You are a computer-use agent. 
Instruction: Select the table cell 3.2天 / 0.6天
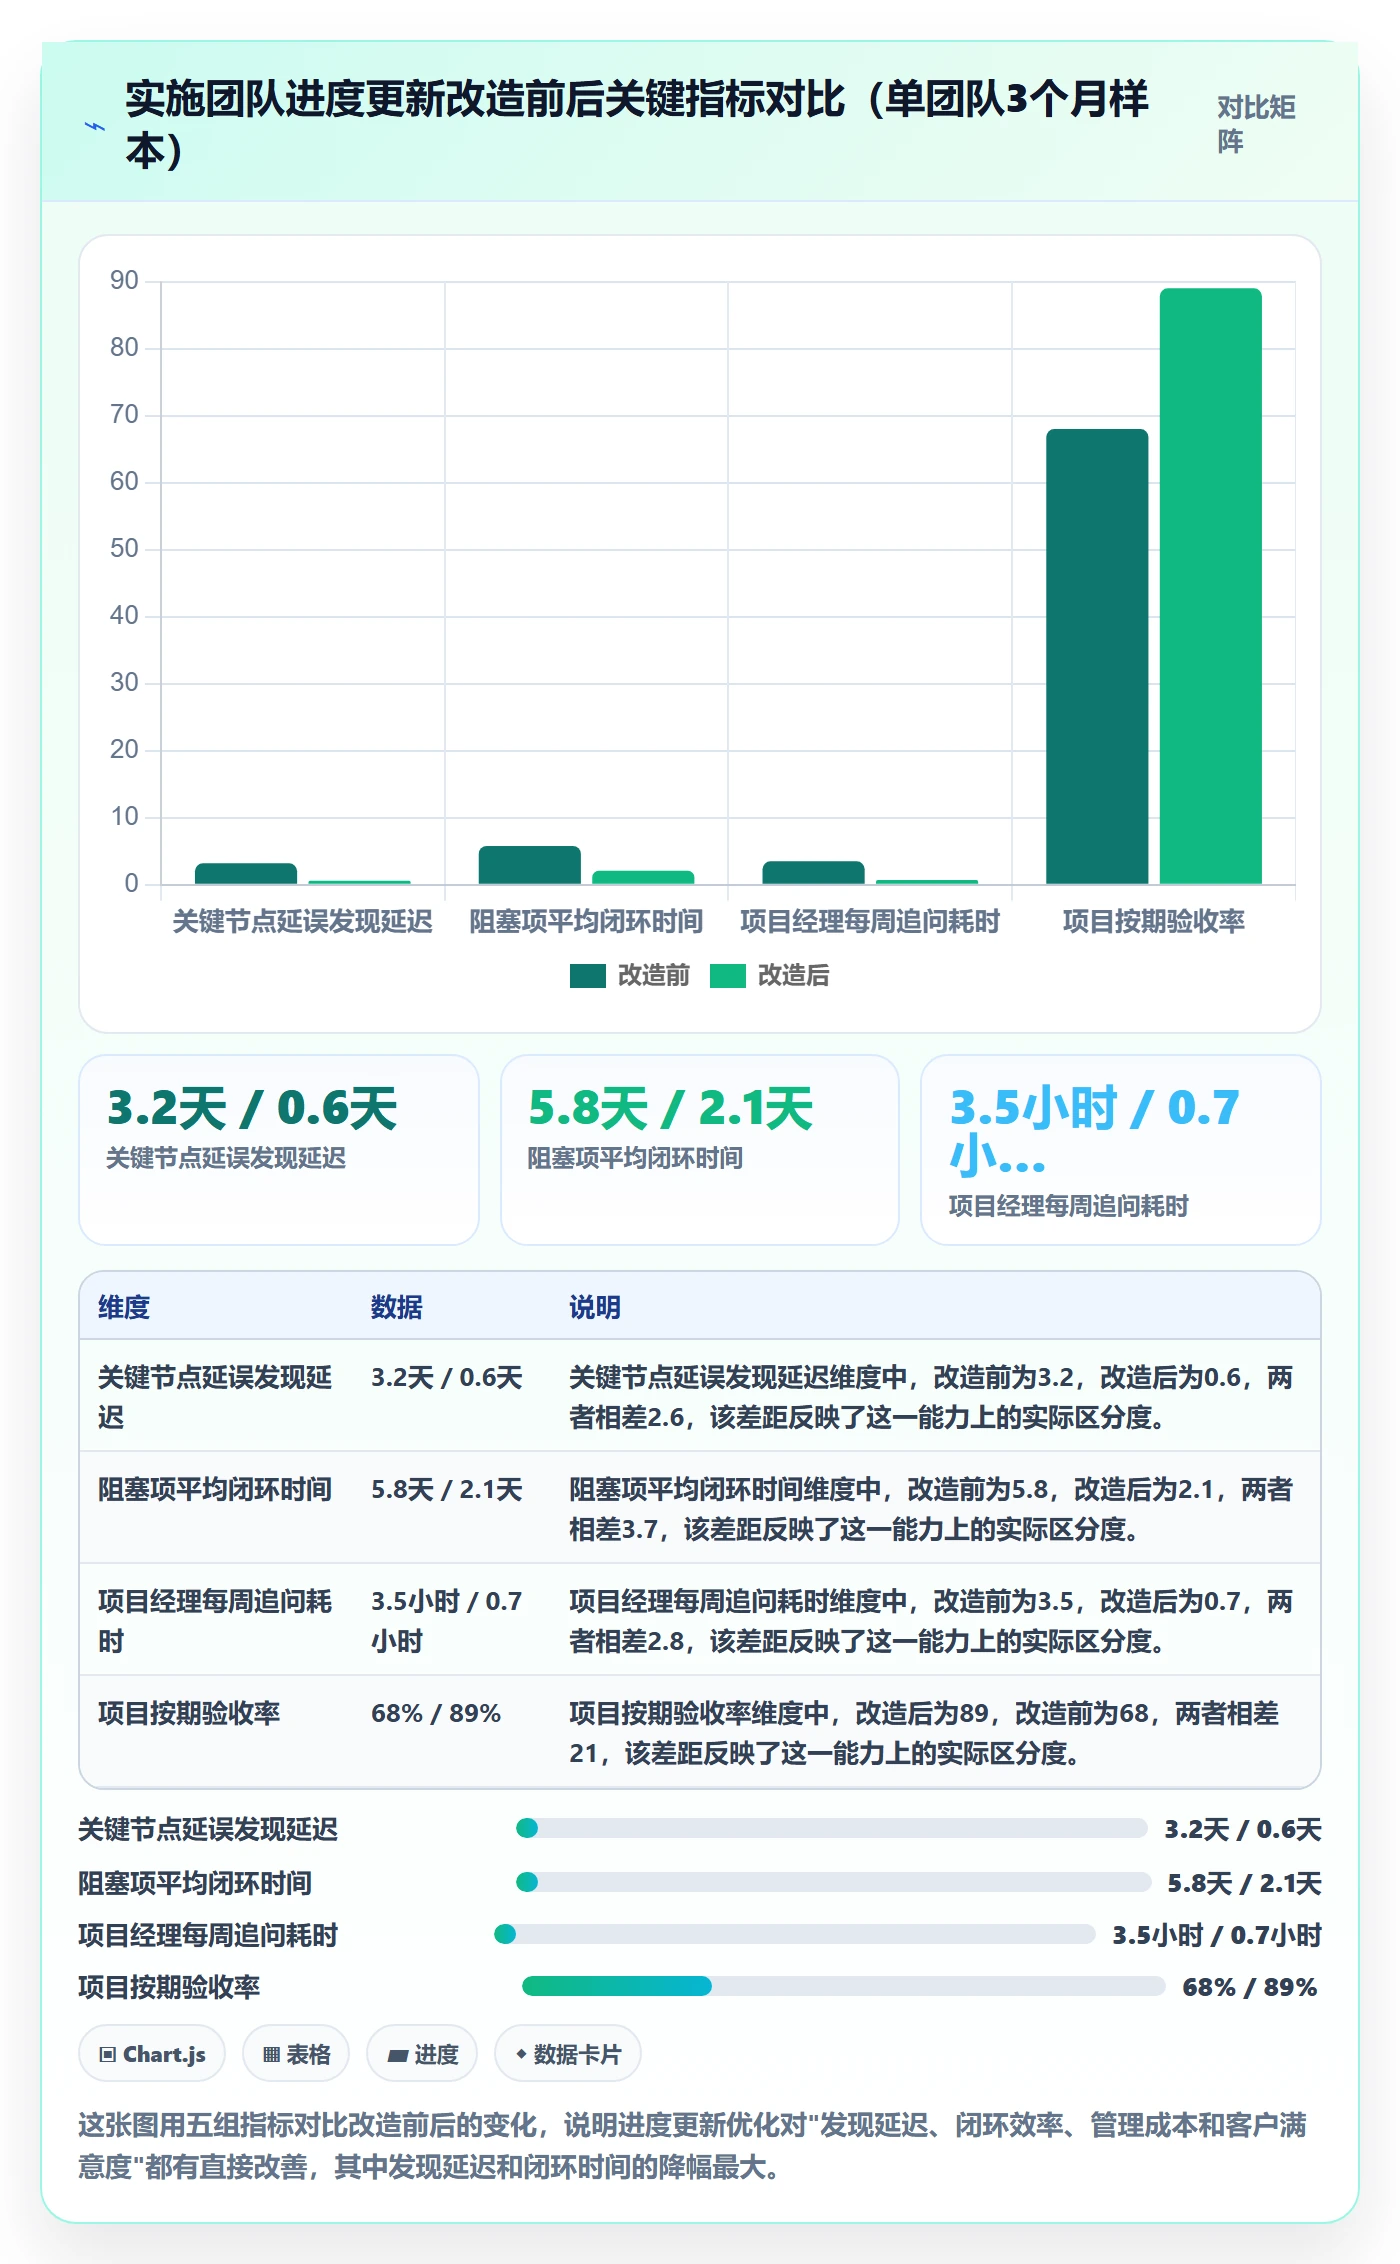(447, 1377)
